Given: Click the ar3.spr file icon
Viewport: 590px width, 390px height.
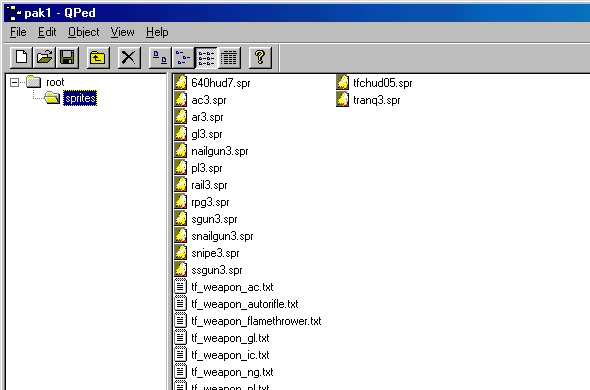Looking at the screenshot, I should coord(181,117).
